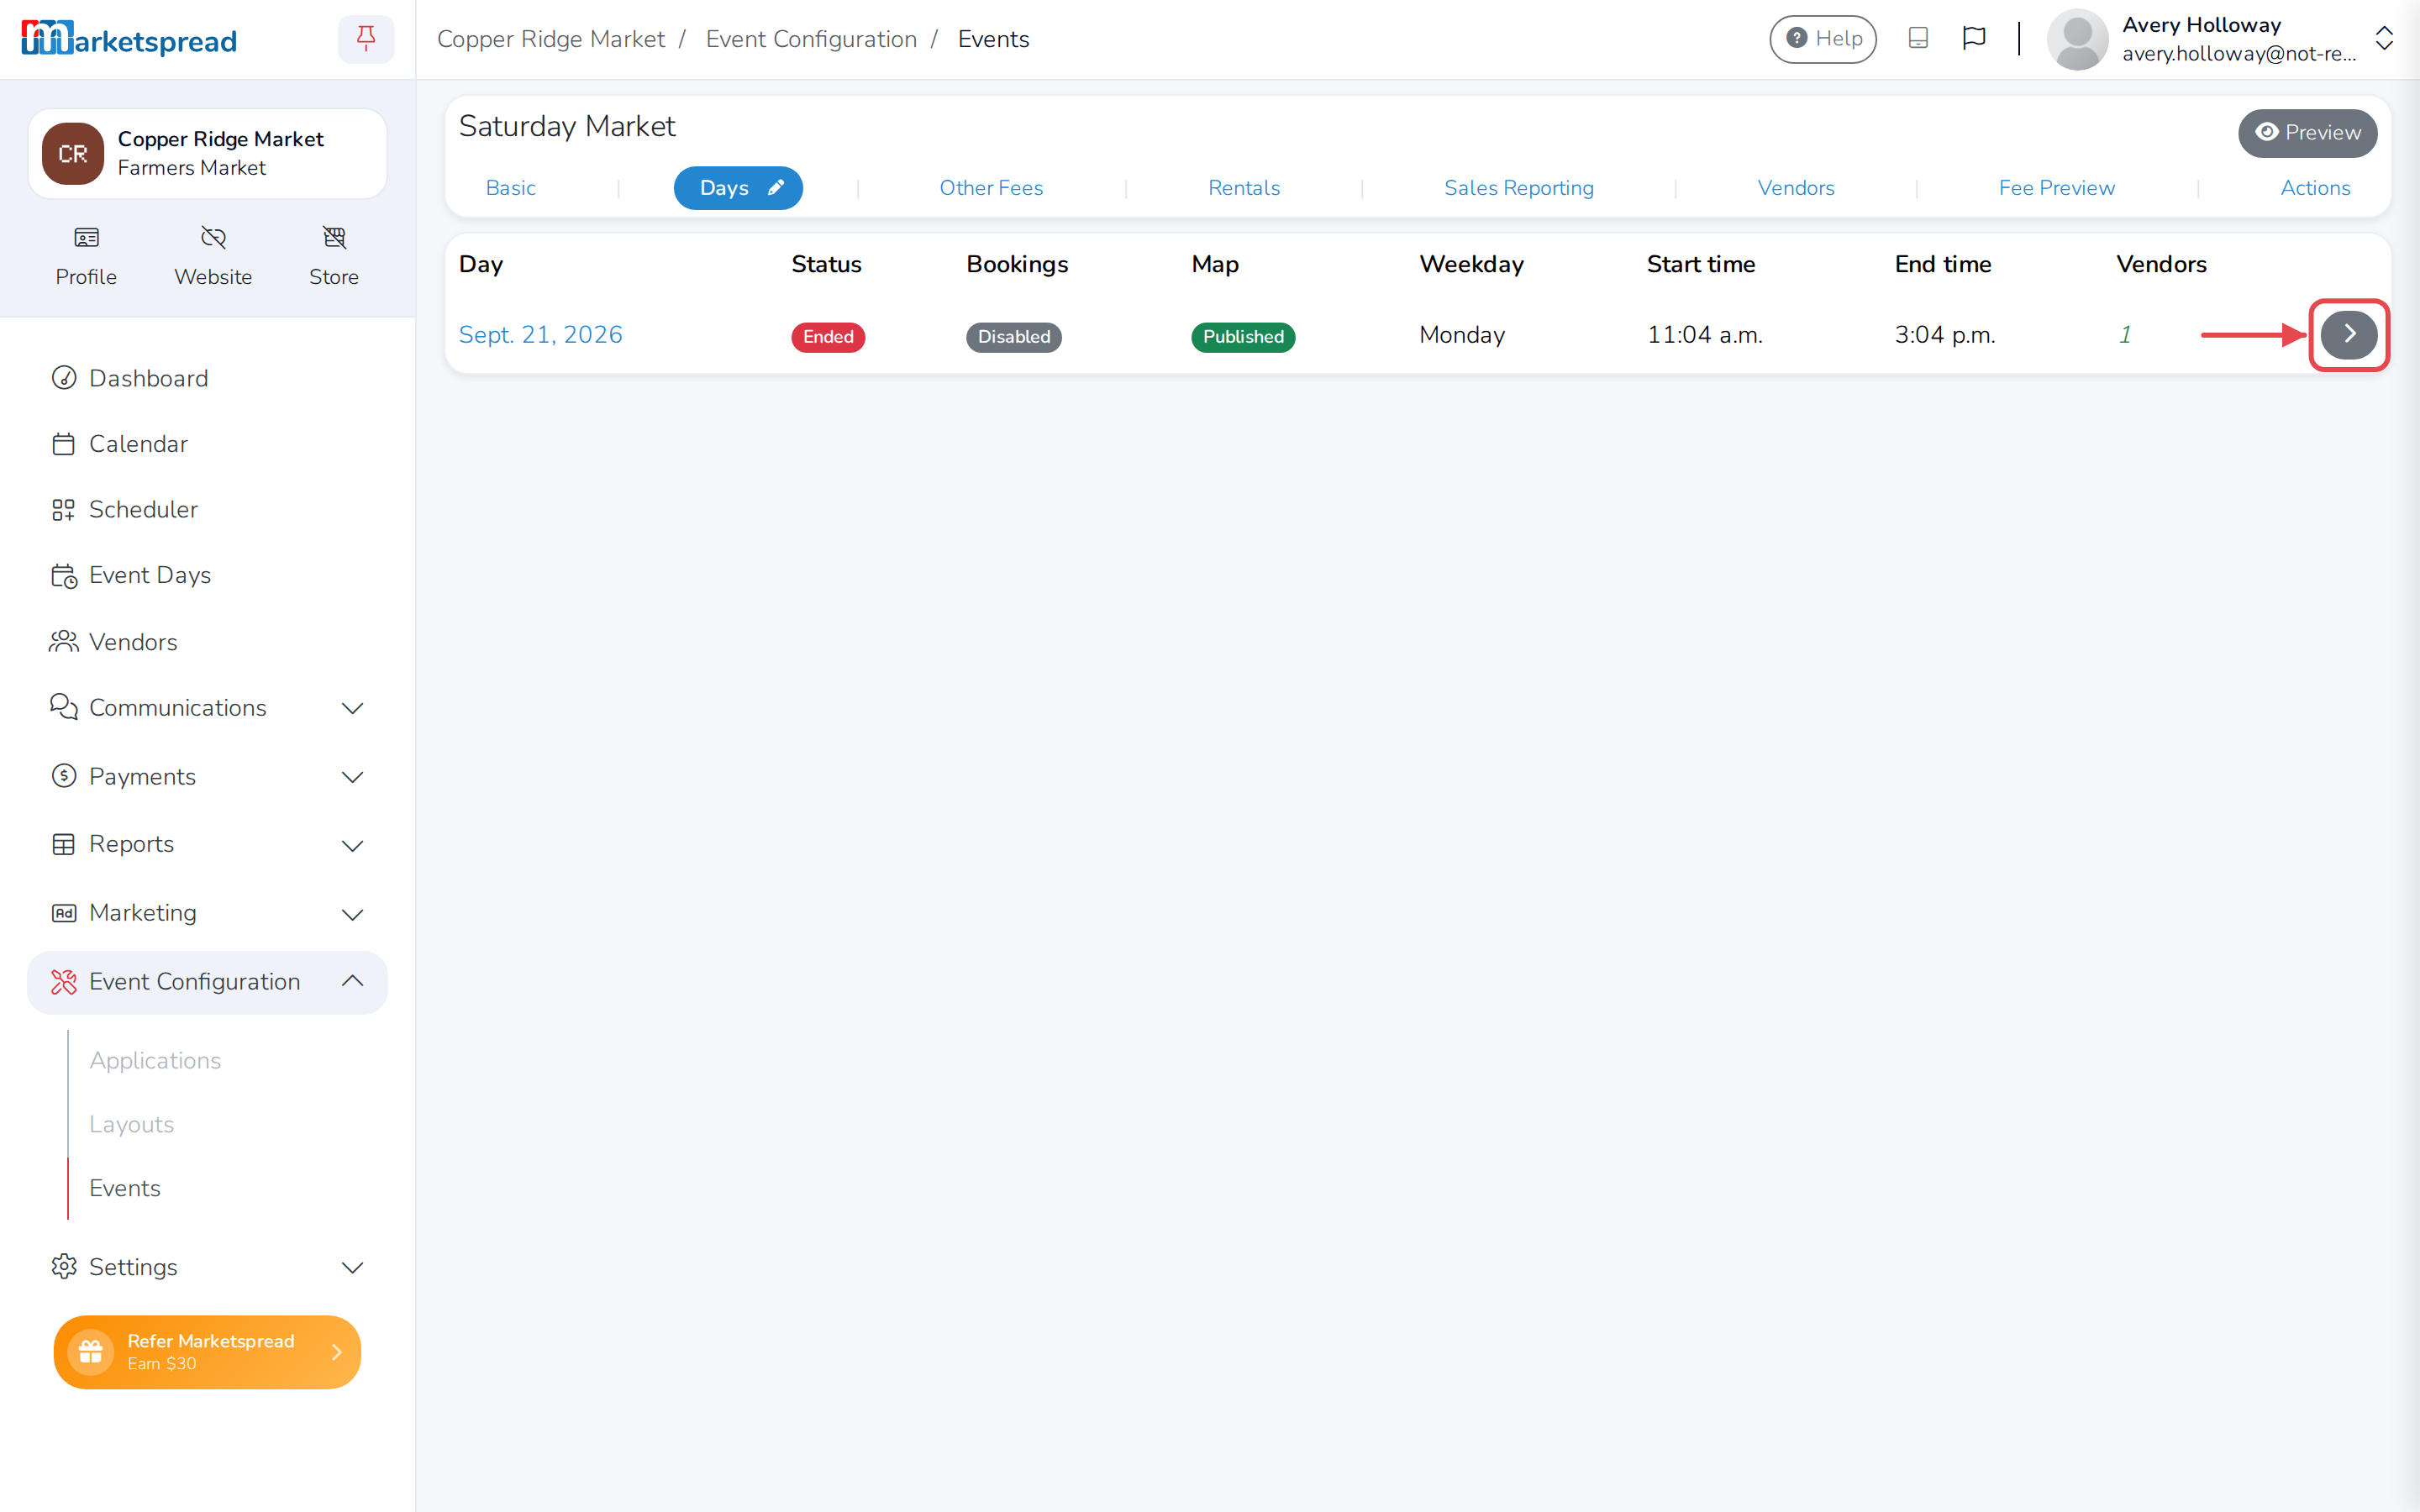The height and width of the screenshot is (1512, 2420).
Task: Click the Copper Ridge Market CR badge
Action: coord(73,154)
